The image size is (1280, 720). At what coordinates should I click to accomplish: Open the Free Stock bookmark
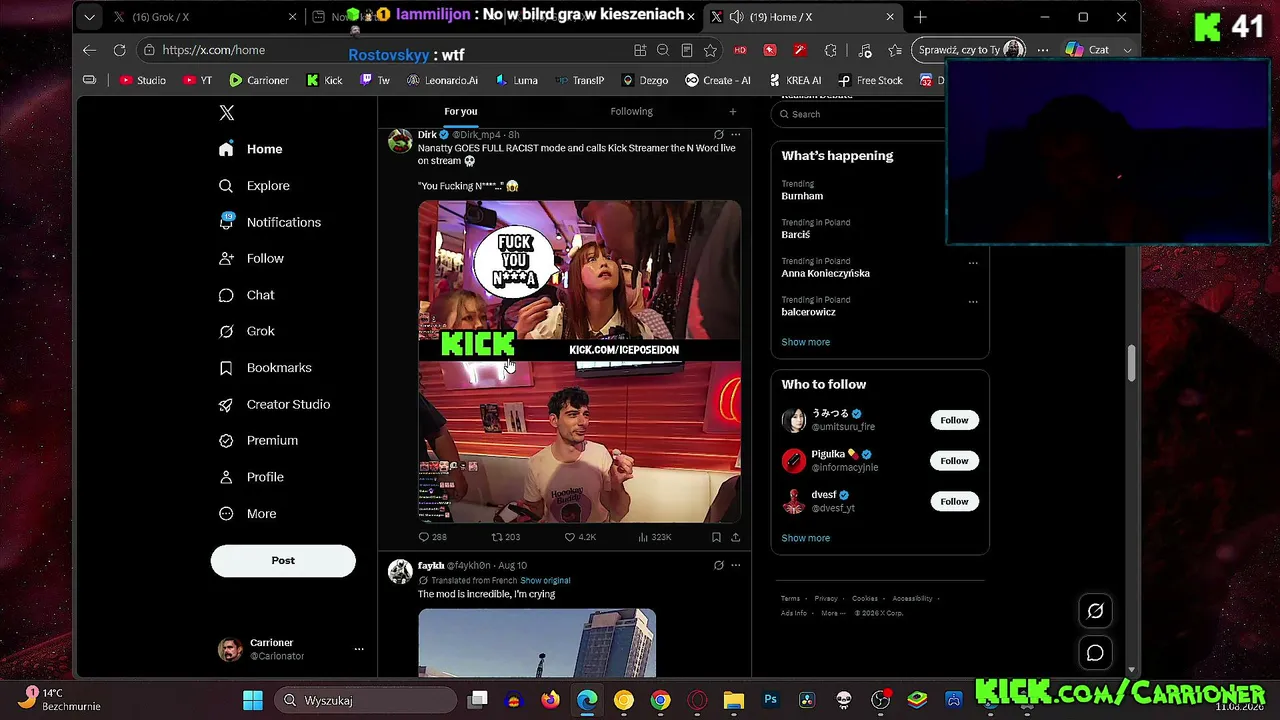870,80
